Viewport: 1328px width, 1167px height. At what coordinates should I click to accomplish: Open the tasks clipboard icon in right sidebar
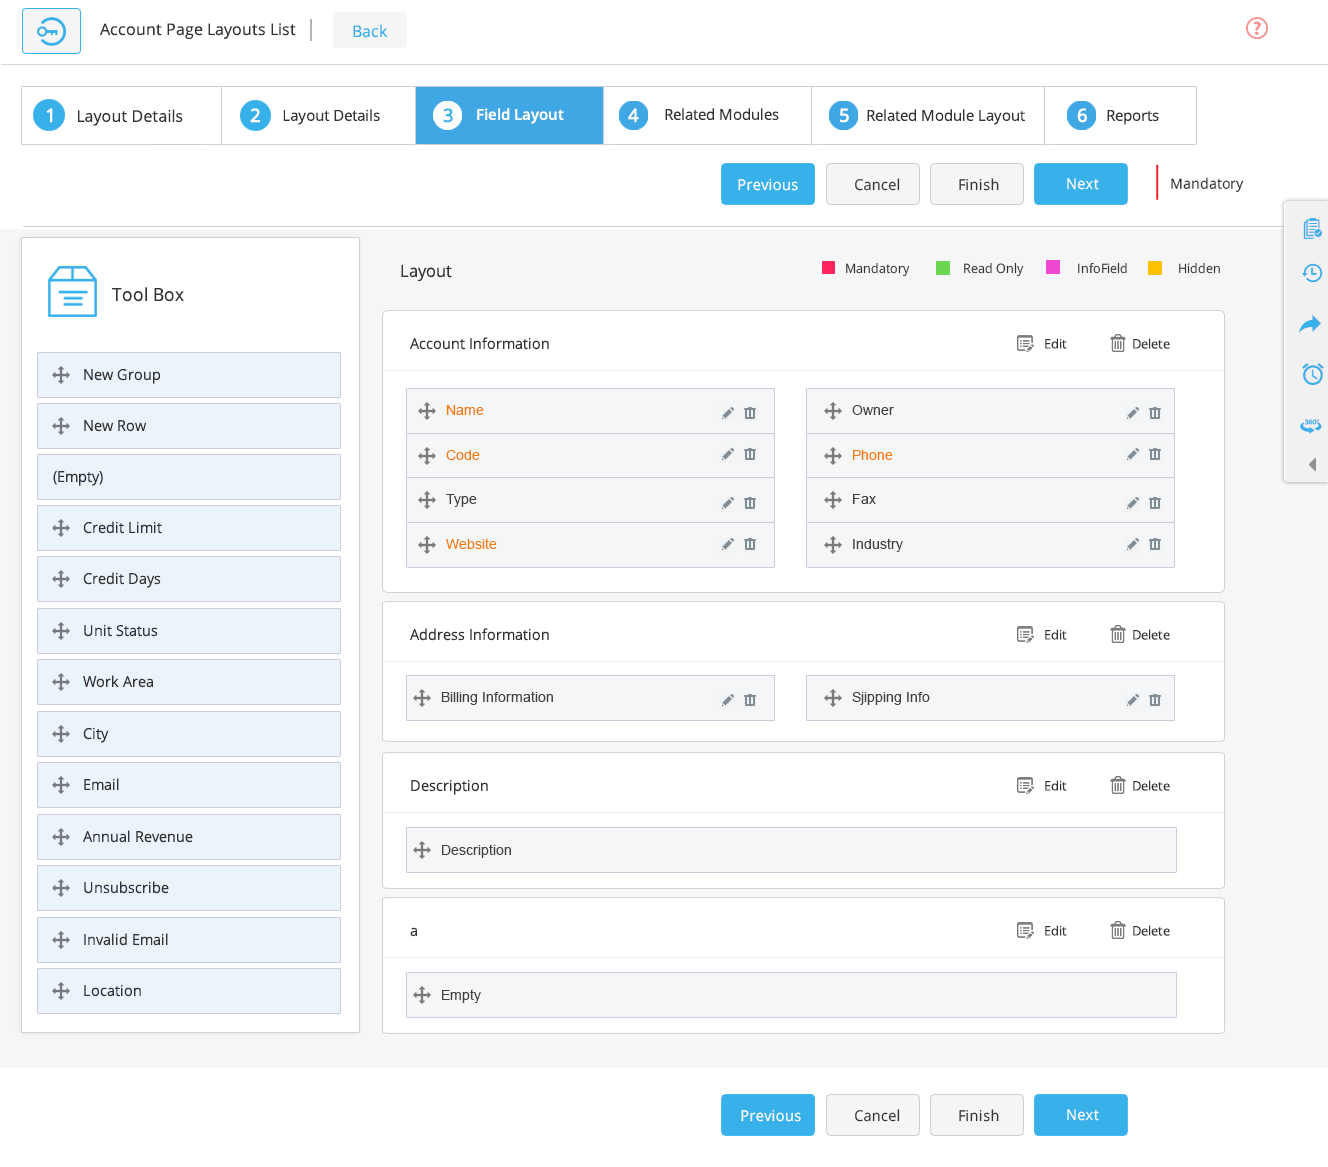tap(1311, 228)
